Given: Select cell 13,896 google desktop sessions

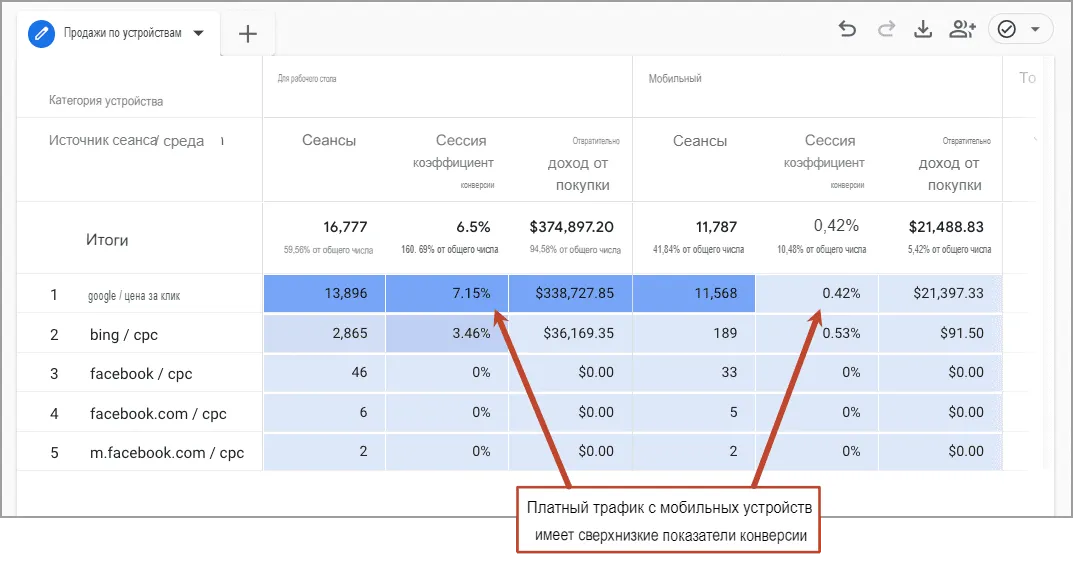Looking at the screenshot, I should 324,294.
